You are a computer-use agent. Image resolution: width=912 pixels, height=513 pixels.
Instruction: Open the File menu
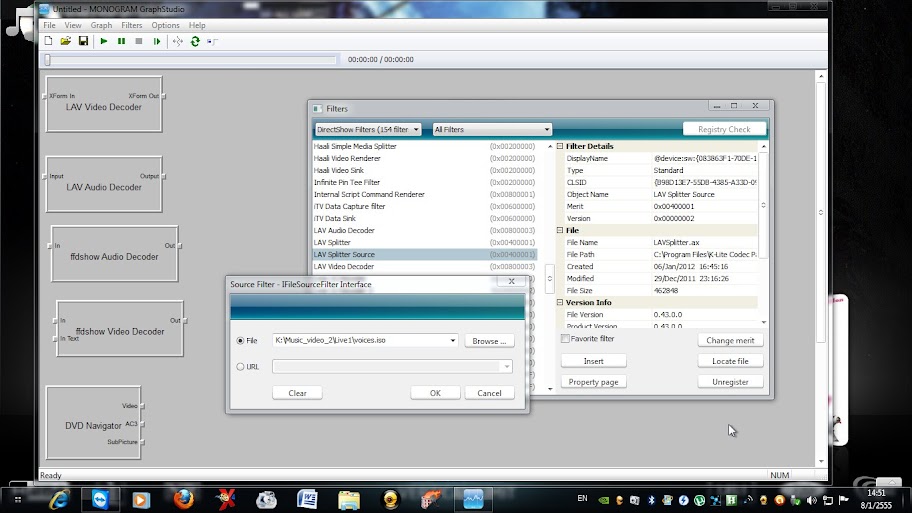click(x=49, y=25)
